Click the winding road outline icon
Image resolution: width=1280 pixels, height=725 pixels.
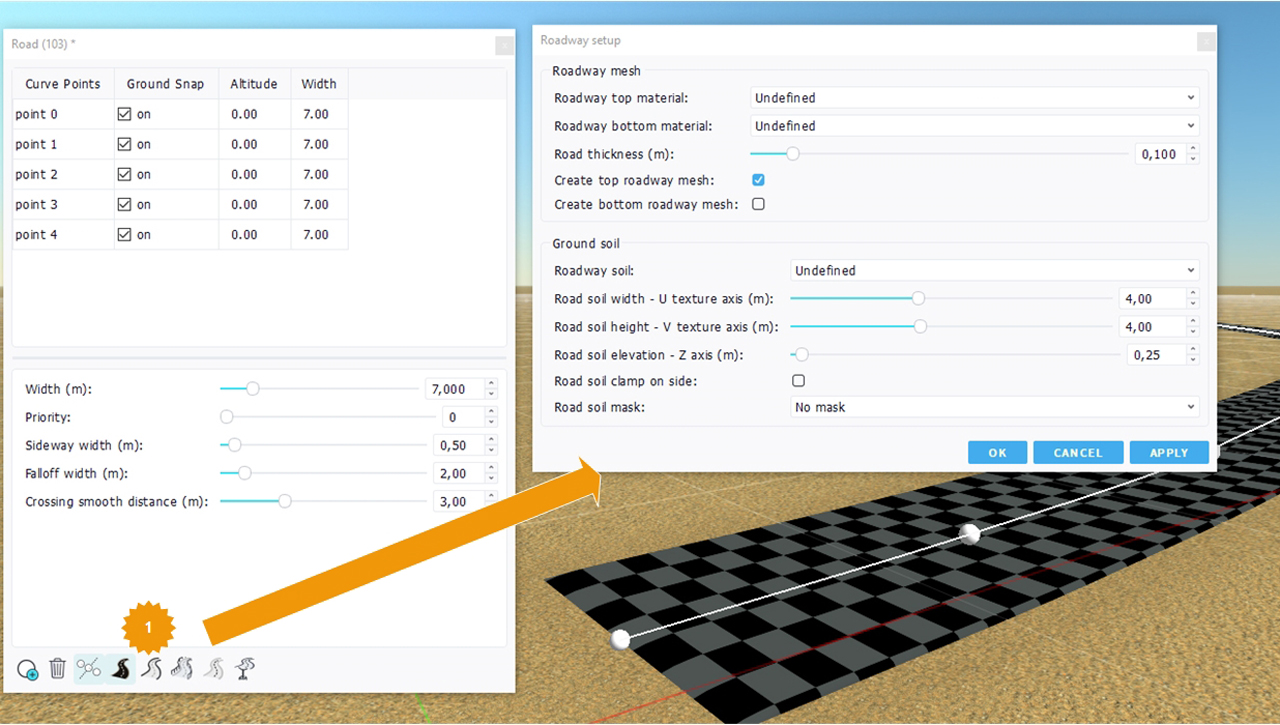151,668
